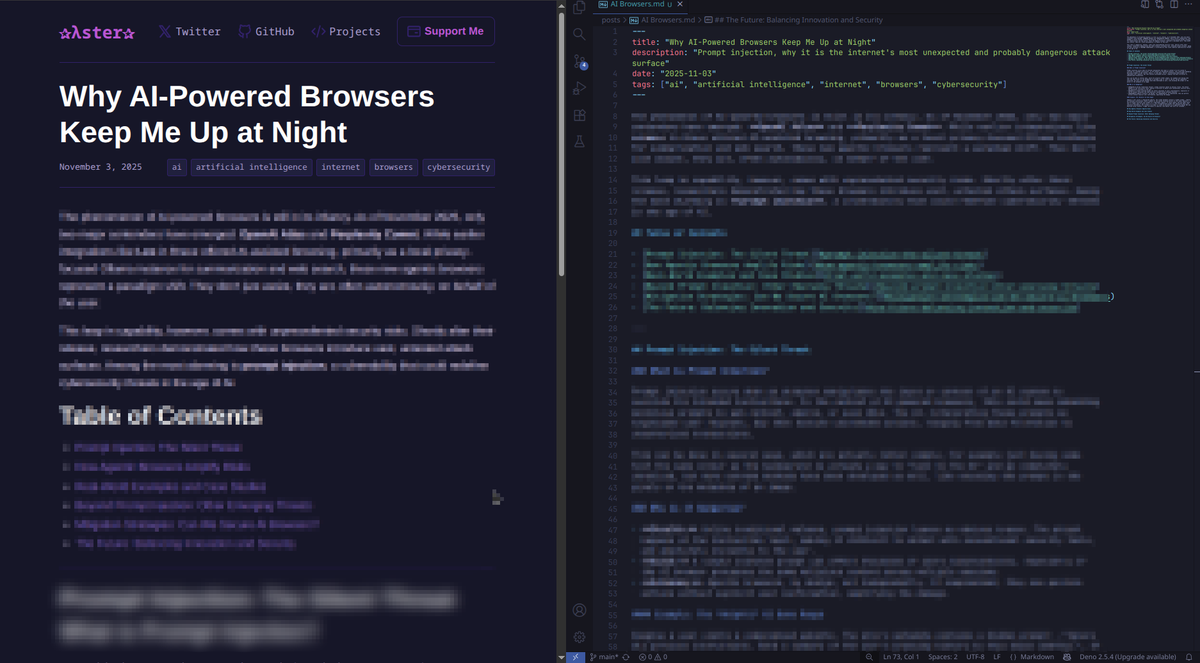Image resolution: width=1200 pixels, height=663 pixels.
Task: Click the cybersecurity tag chip
Action: pyautogui.click(x=459, y=167)
